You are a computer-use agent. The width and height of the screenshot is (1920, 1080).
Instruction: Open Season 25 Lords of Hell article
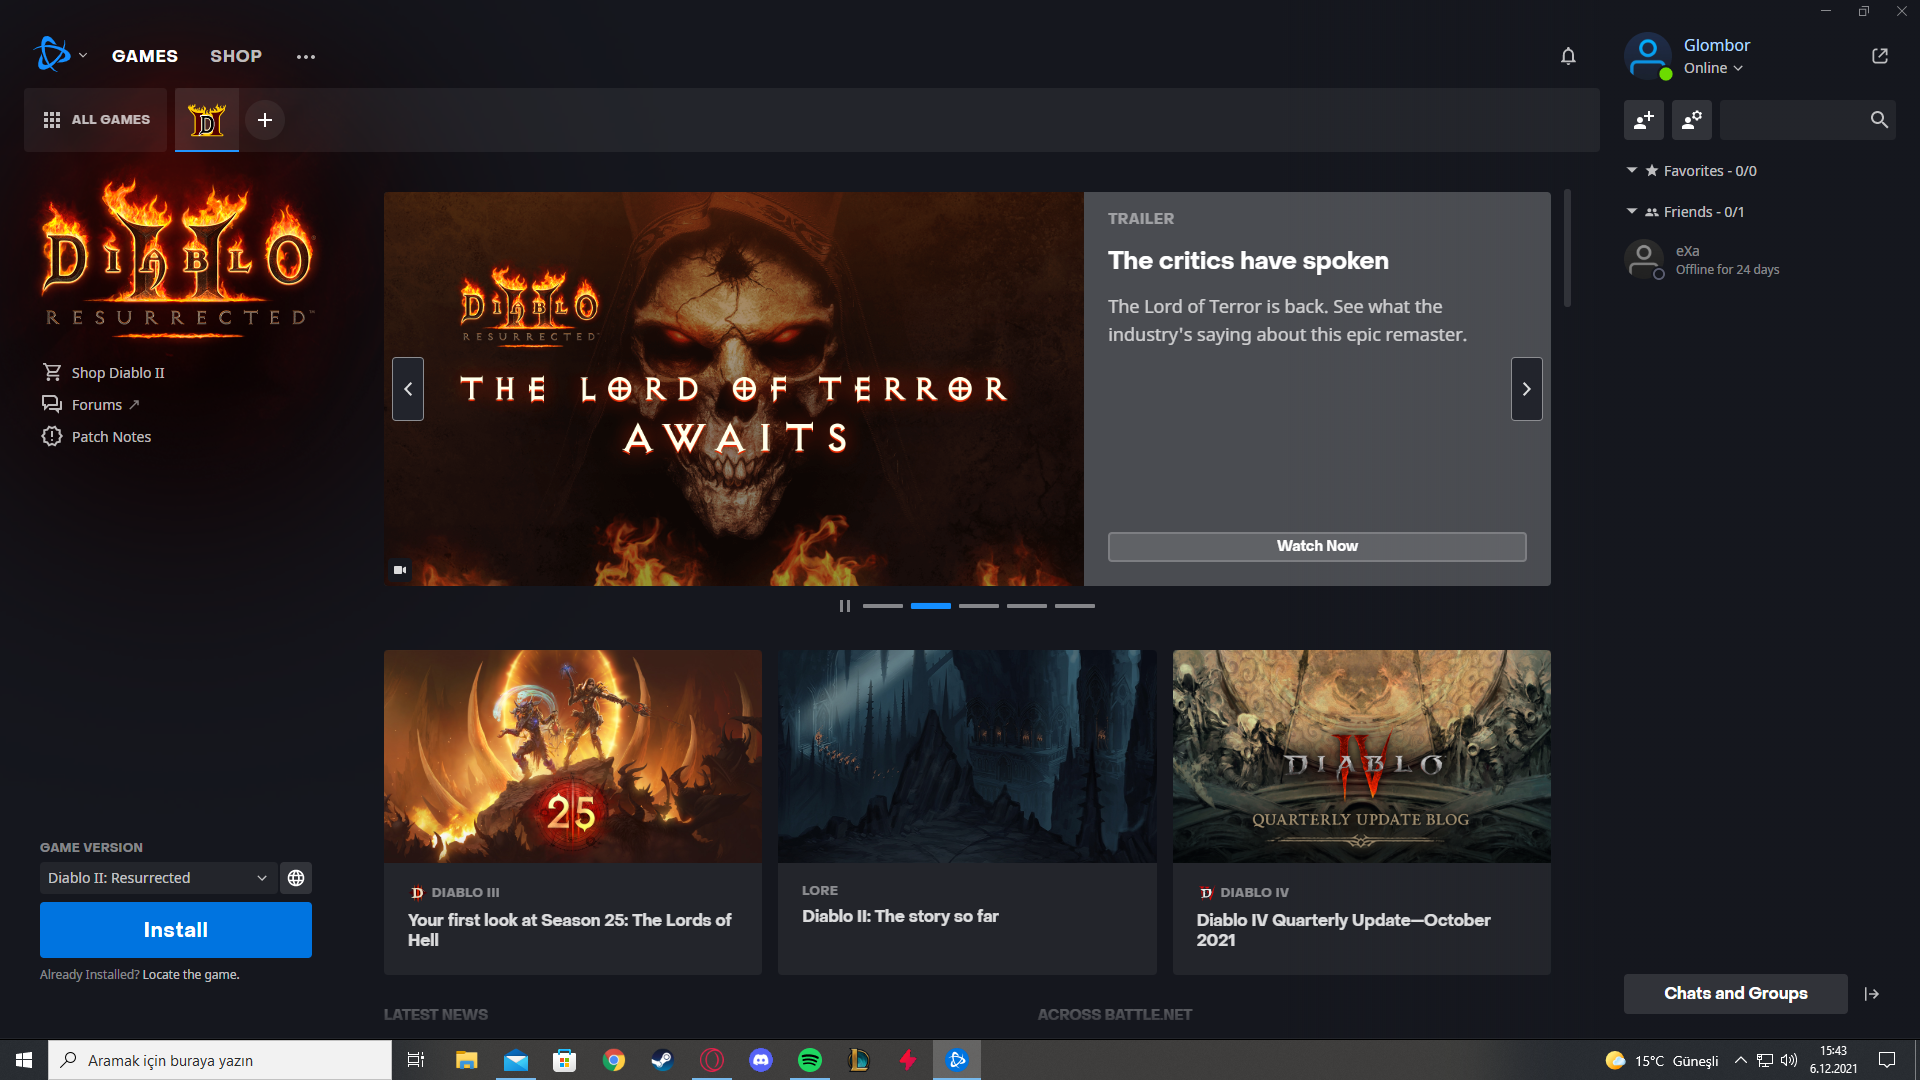click(573, 812)
